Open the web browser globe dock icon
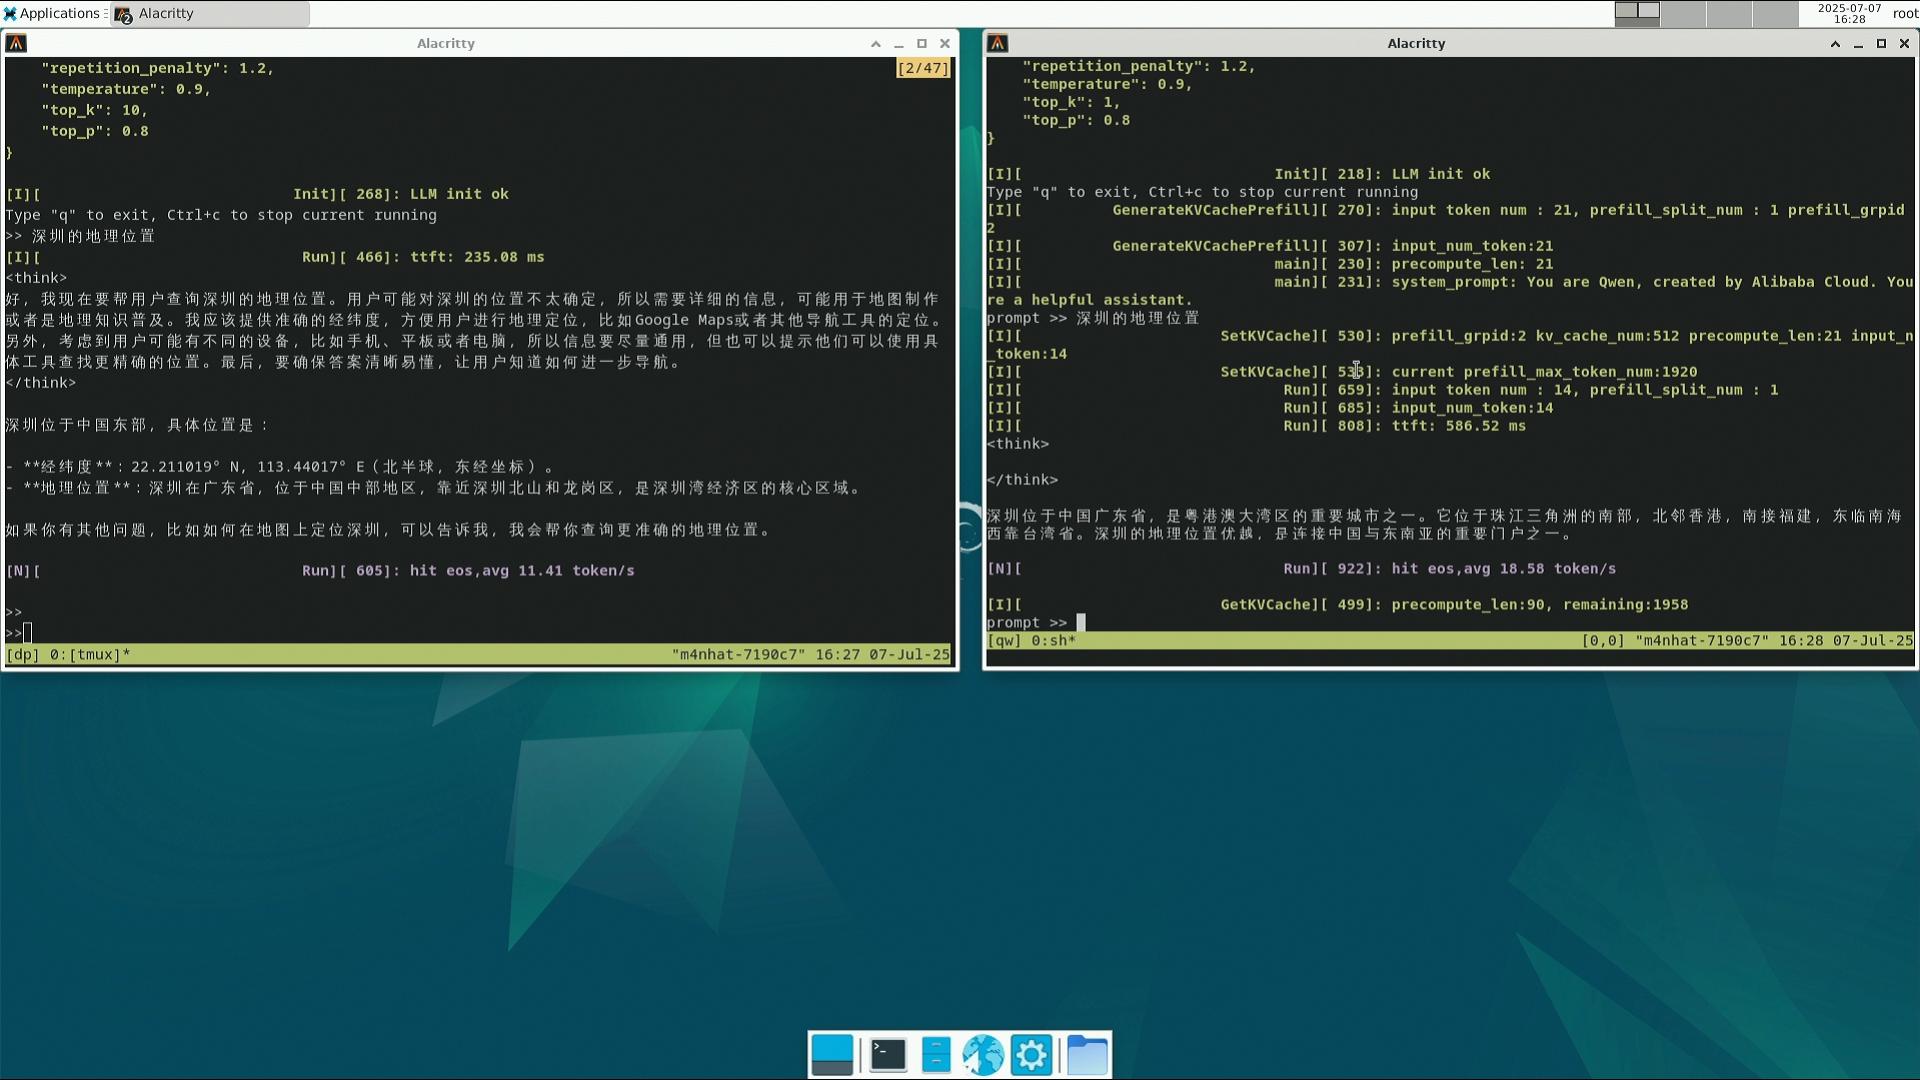1920x1080 pixels. (983, 1055)
